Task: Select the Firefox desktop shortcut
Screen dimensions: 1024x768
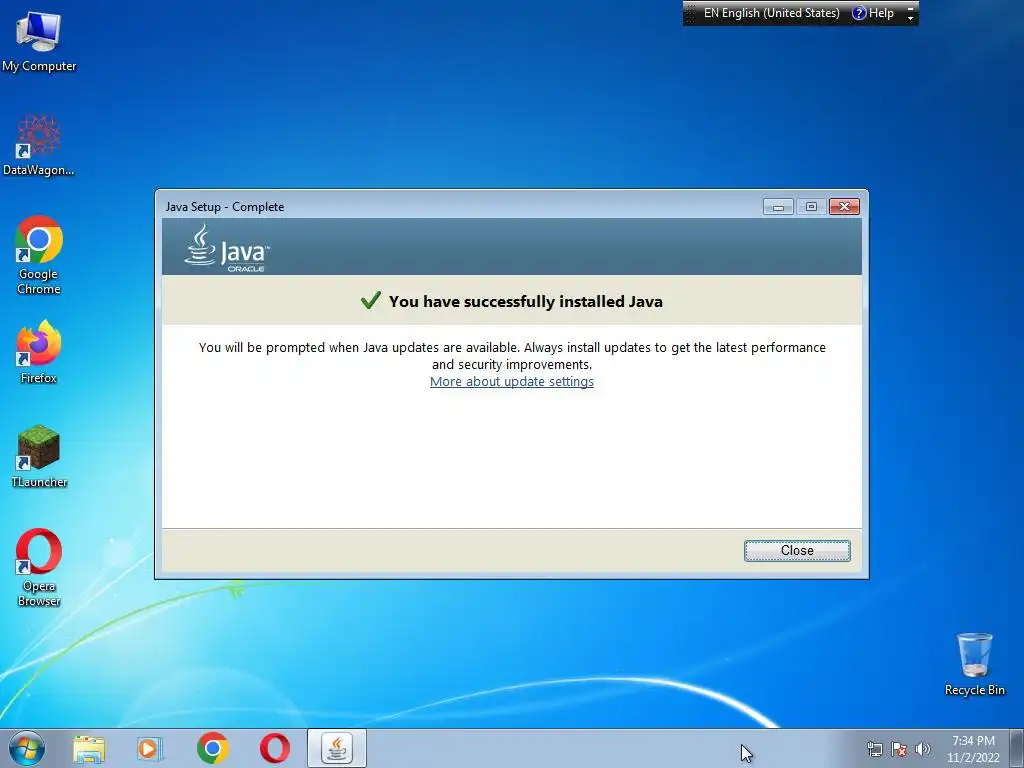Action: pyautogui.click(x=39, y=352)
